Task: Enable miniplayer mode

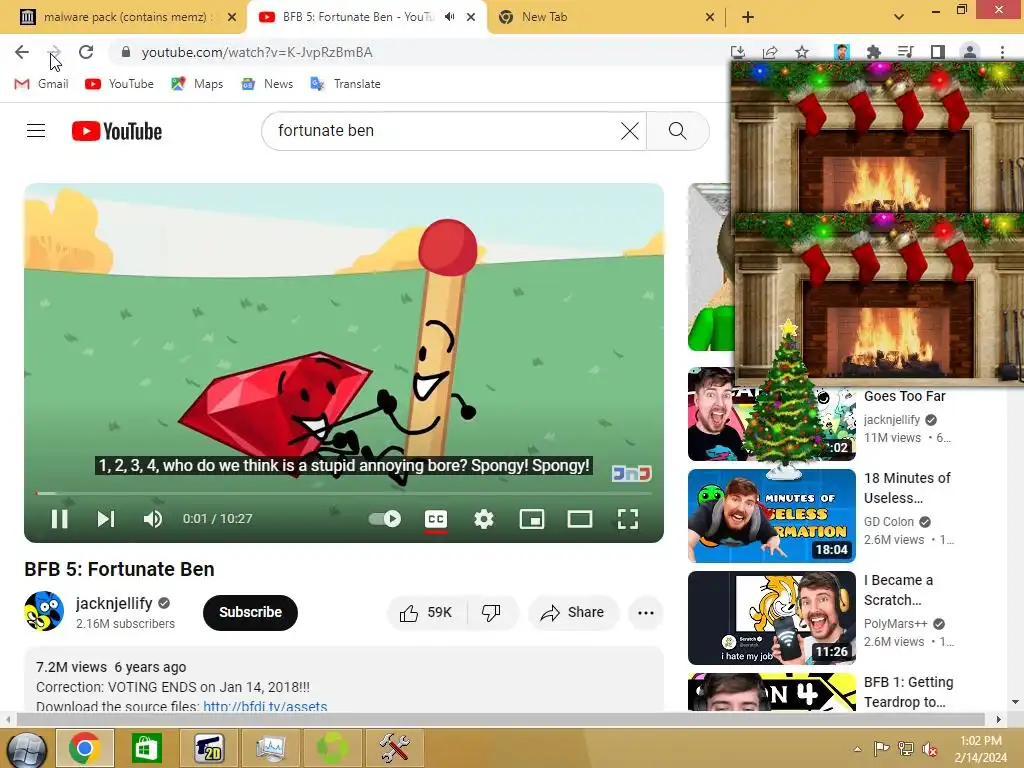Action: (532, 519)
